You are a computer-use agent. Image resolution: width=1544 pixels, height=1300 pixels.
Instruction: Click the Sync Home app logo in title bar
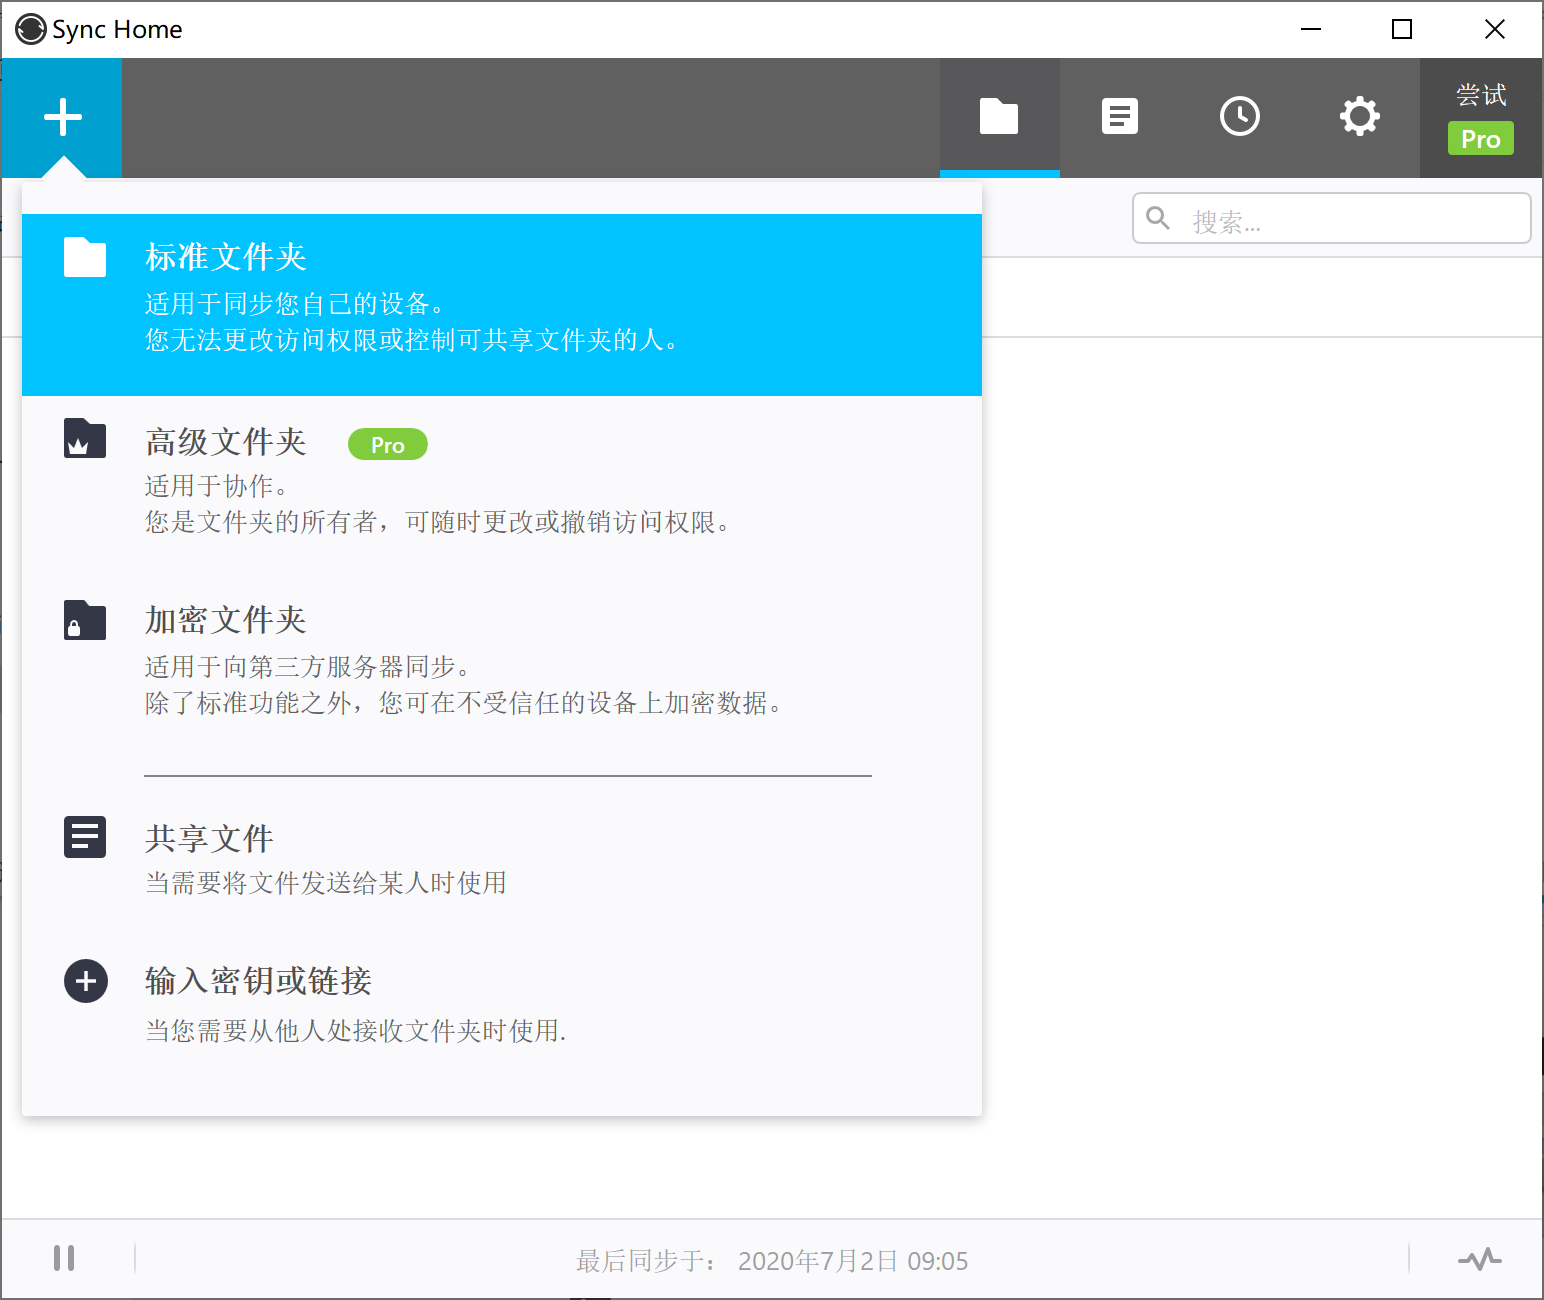pyautogui.click(x=31, y=29)
